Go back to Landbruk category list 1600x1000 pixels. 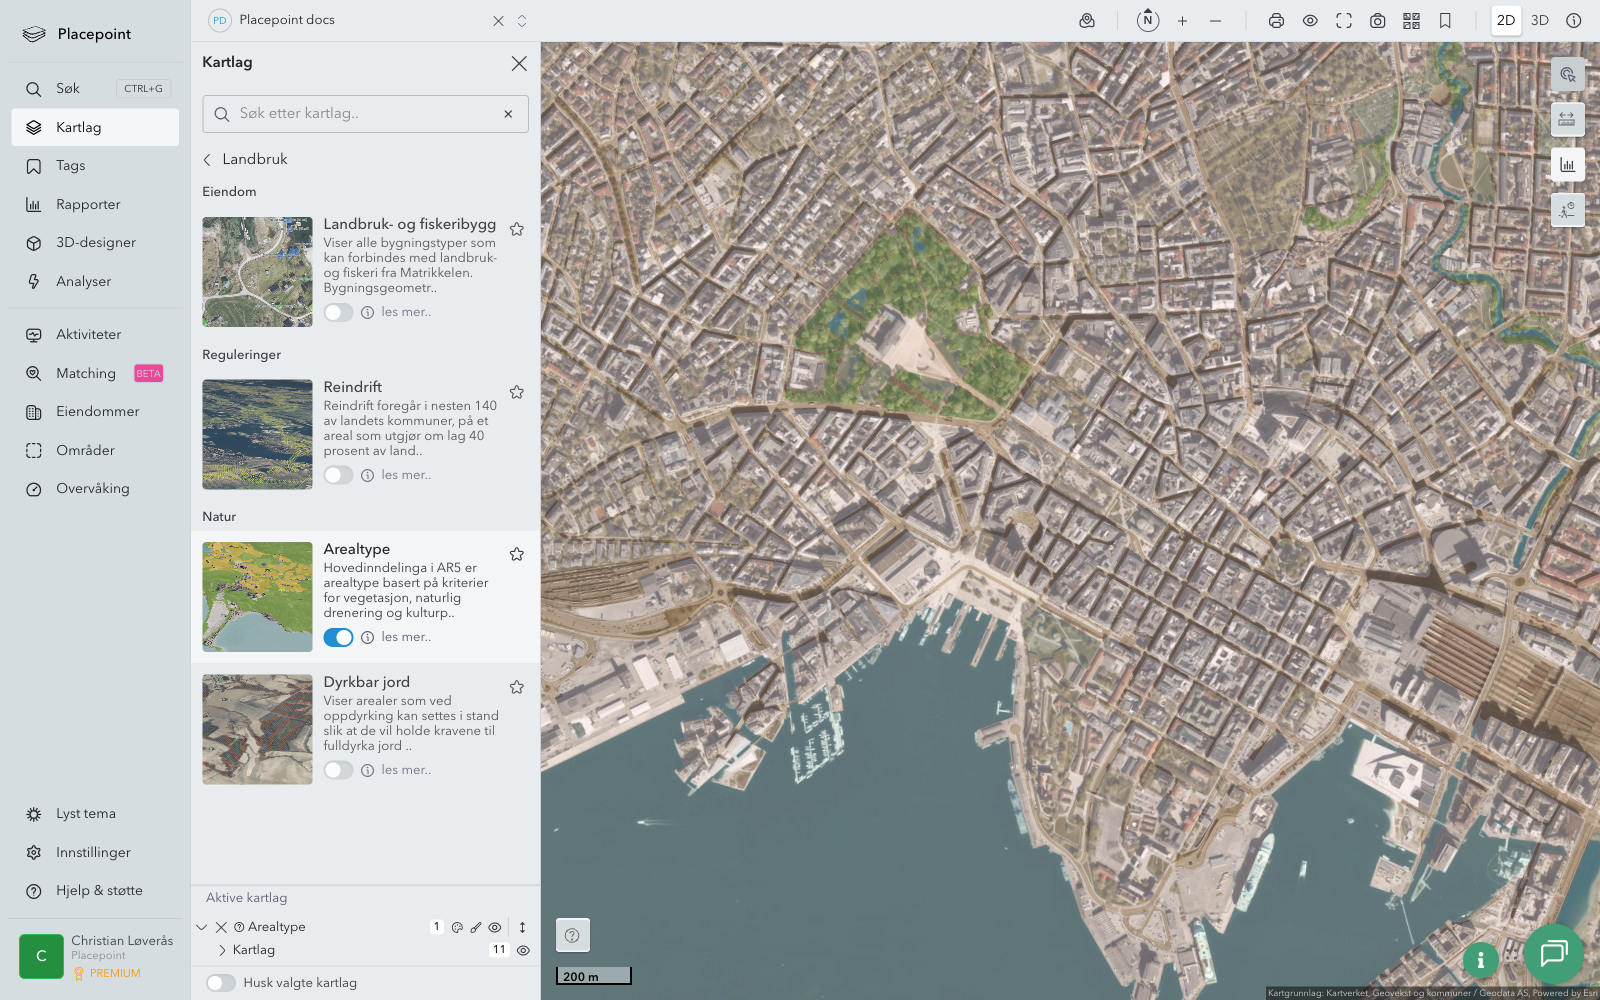tap(208, 159)
